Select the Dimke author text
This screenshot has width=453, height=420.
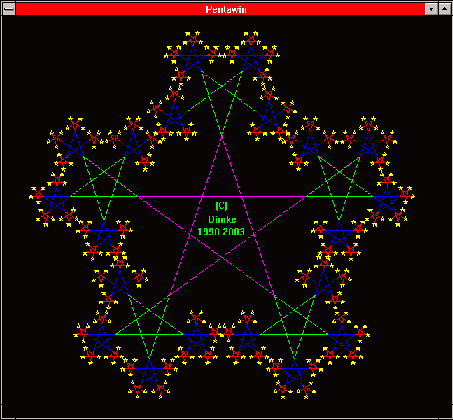coord(222,219)
